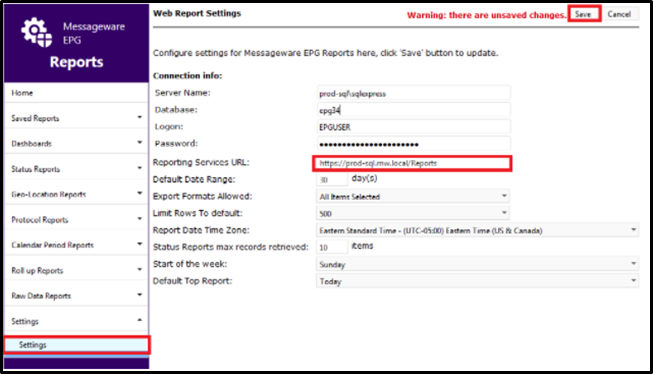The image size is (653, 374).
Task: Expand the Geo-Location Reports menu
Action: point(76,194)
